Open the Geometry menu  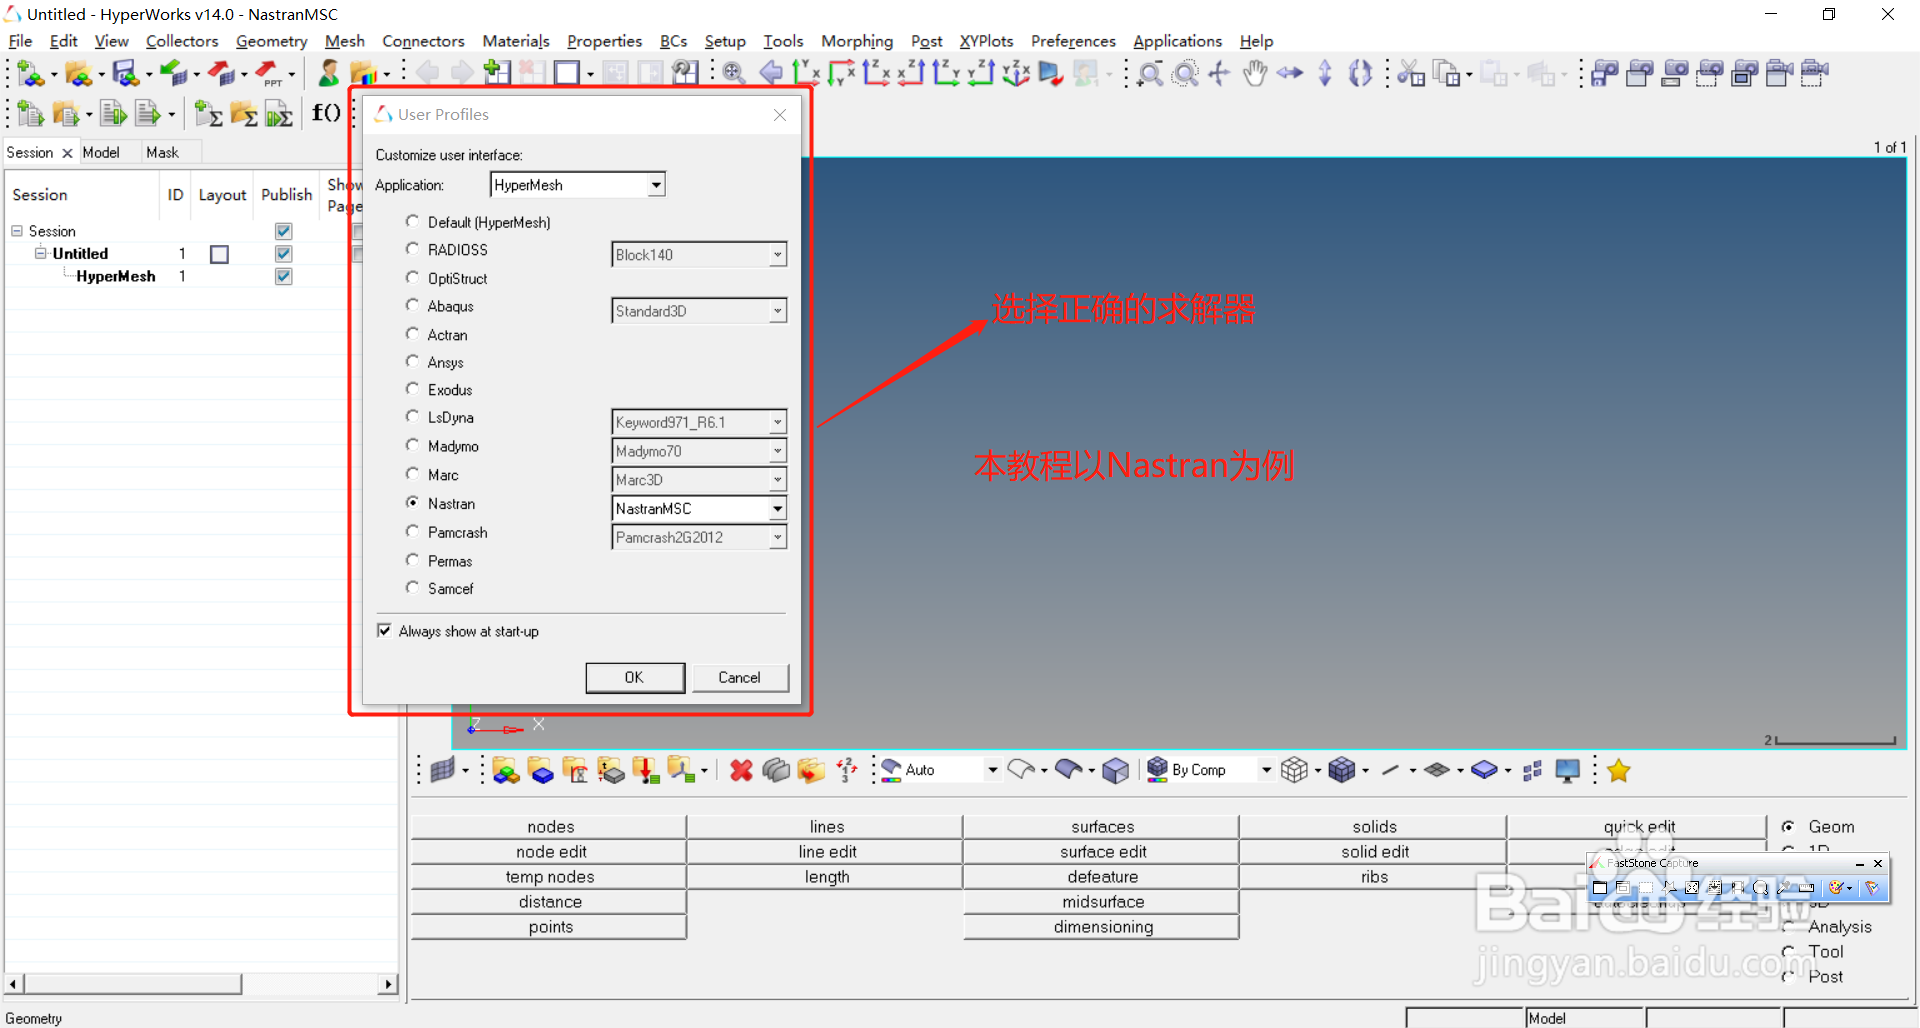point(271,41)
